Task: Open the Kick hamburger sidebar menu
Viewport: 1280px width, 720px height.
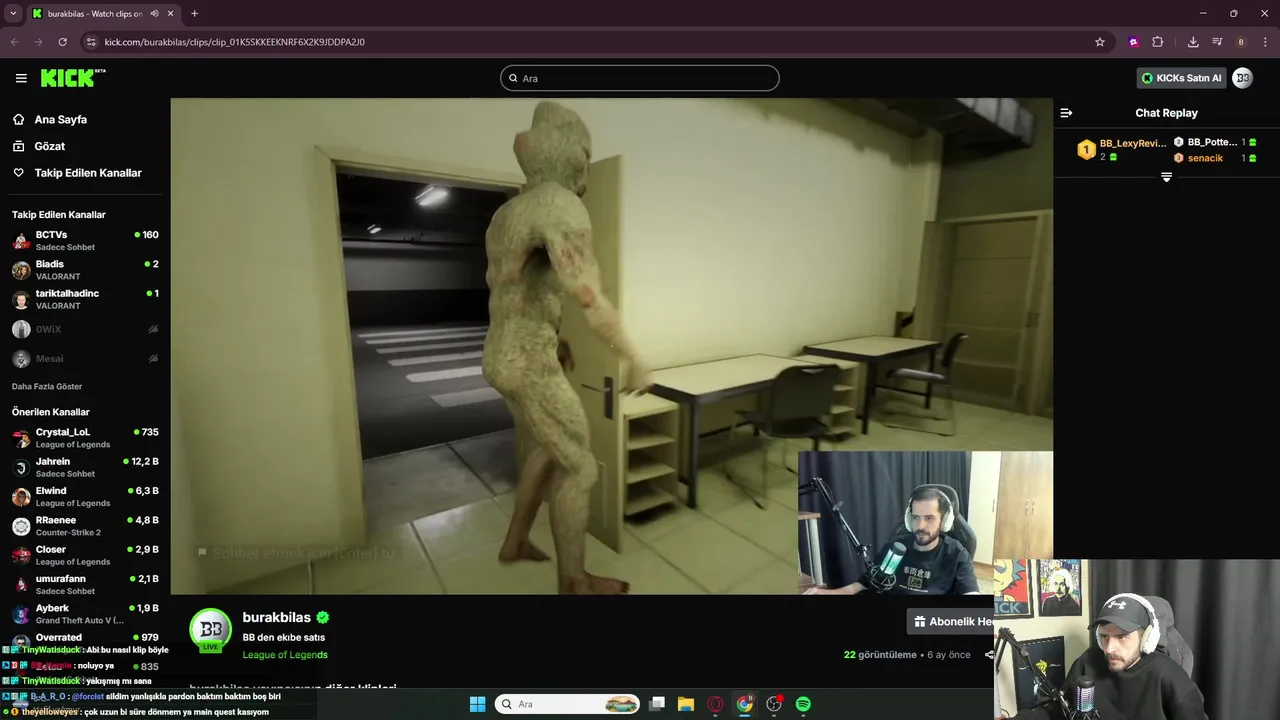Action: click(x=21, y=78)
